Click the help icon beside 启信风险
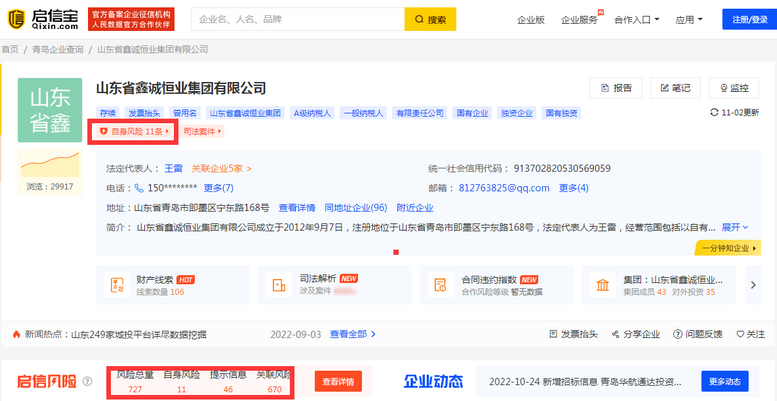The image size is (777, 401). 88,381
